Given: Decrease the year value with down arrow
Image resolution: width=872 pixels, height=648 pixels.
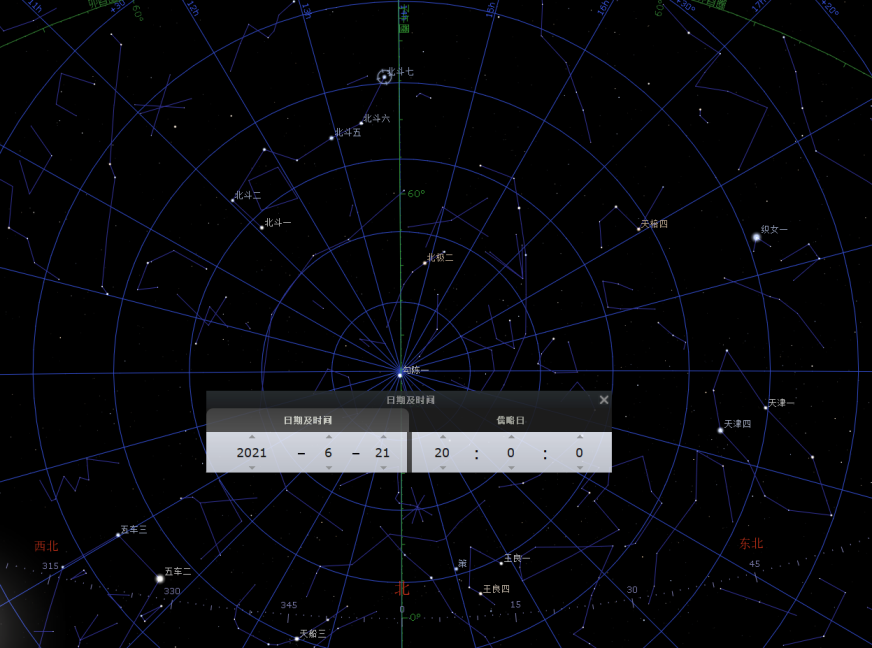Looking at the screenshot, I should (x=252, y=467).
